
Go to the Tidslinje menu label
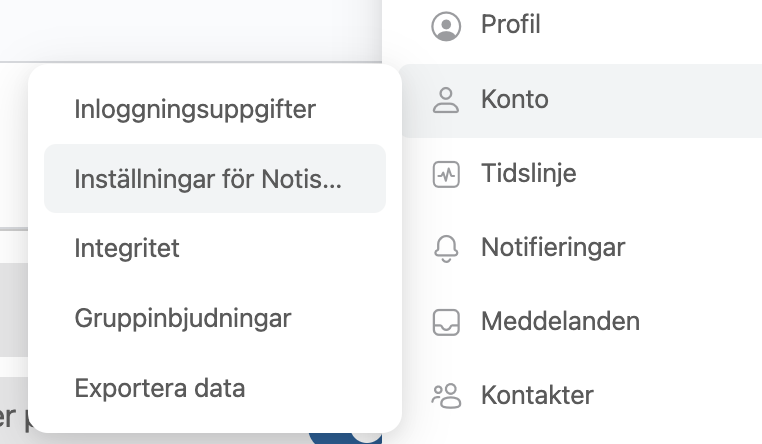click(528, 173)
